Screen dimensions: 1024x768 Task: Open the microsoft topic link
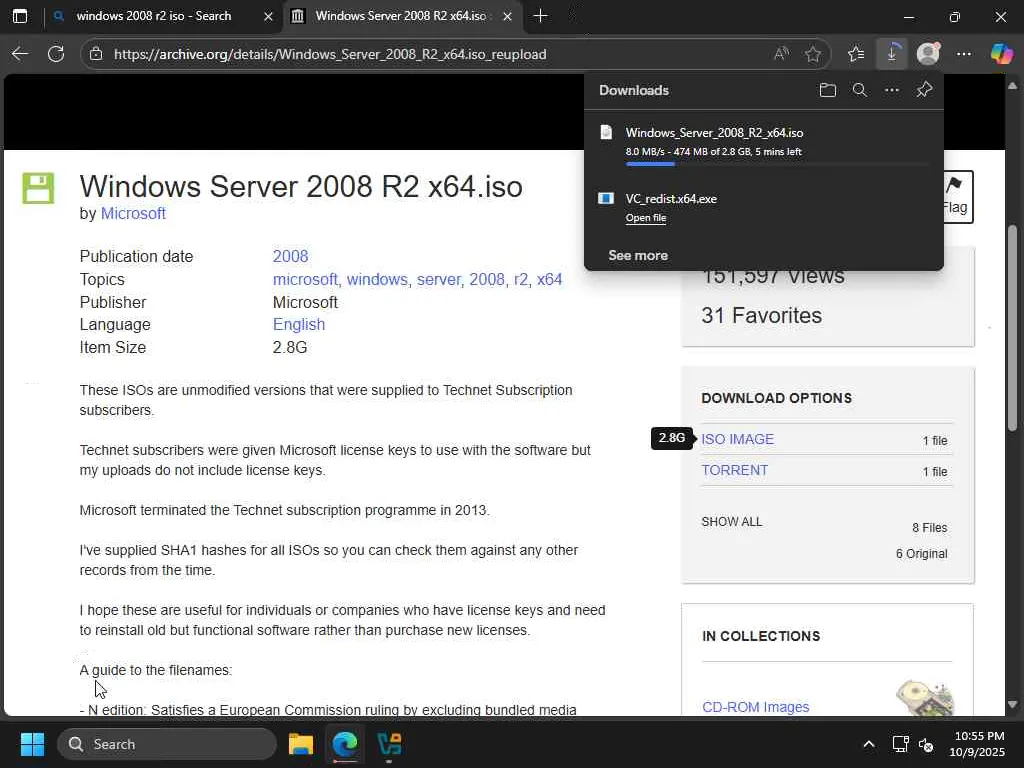(x=305, y=280)
